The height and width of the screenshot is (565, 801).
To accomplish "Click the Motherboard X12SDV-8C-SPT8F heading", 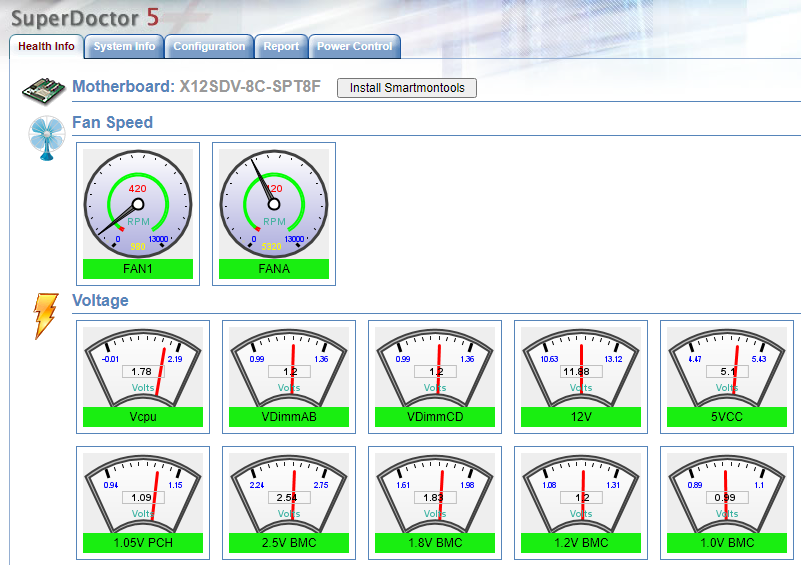I will coord(196,86).
